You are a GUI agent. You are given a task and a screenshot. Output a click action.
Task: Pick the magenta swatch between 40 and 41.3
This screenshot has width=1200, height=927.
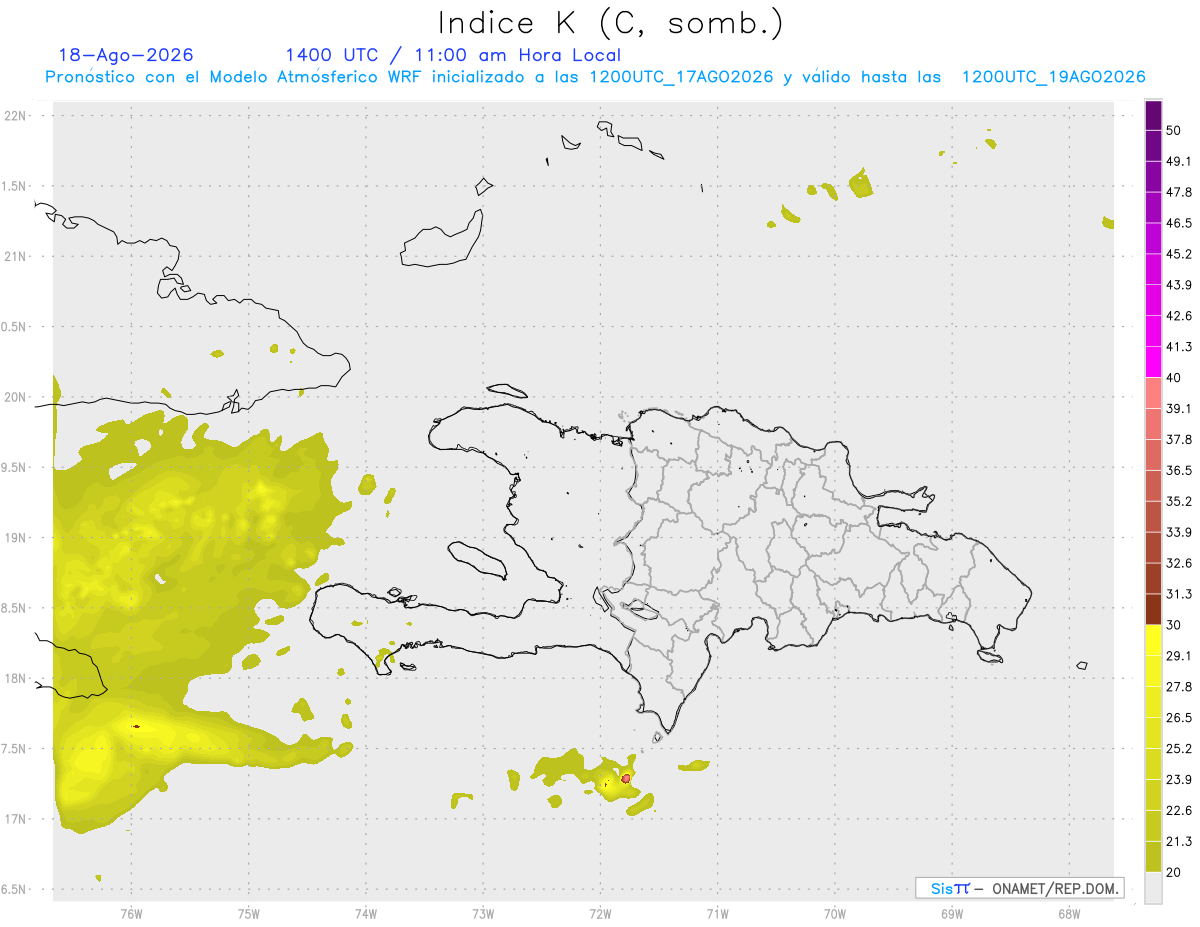(x=1154, y=362)
